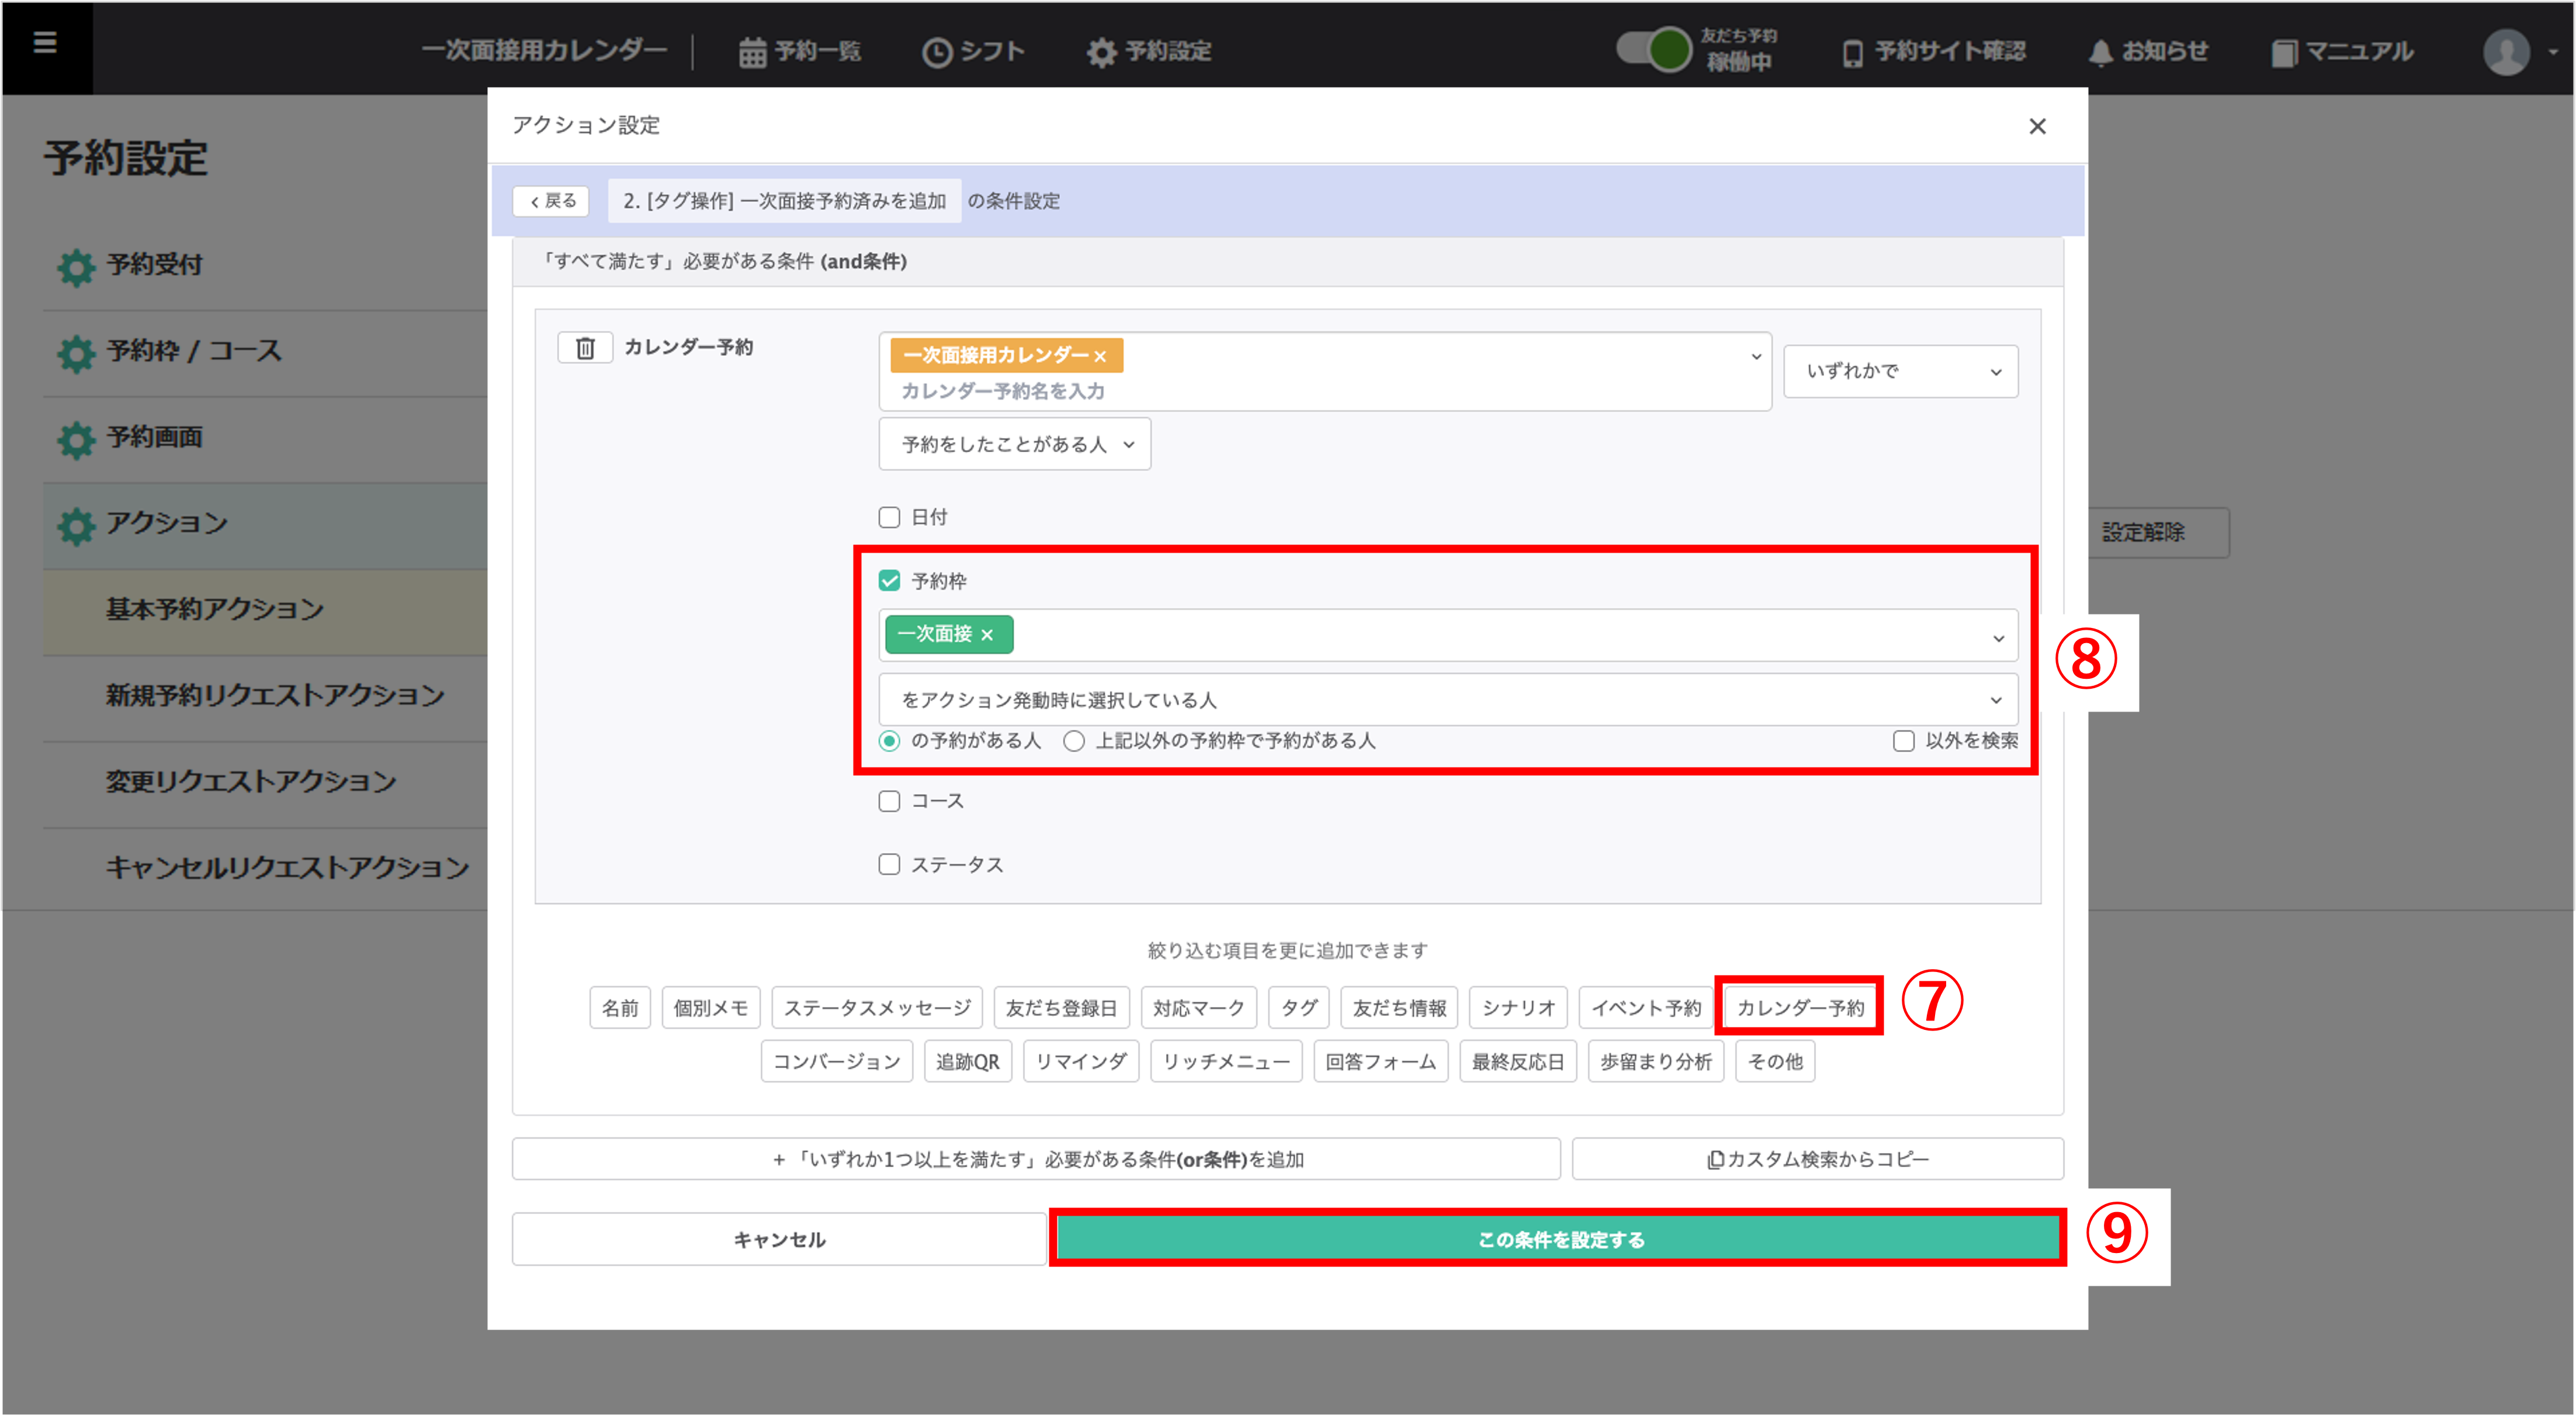Click the trash icon beside カレンダー予約
Viewport: 2576px width, 1416px height.
pos(585,348)
